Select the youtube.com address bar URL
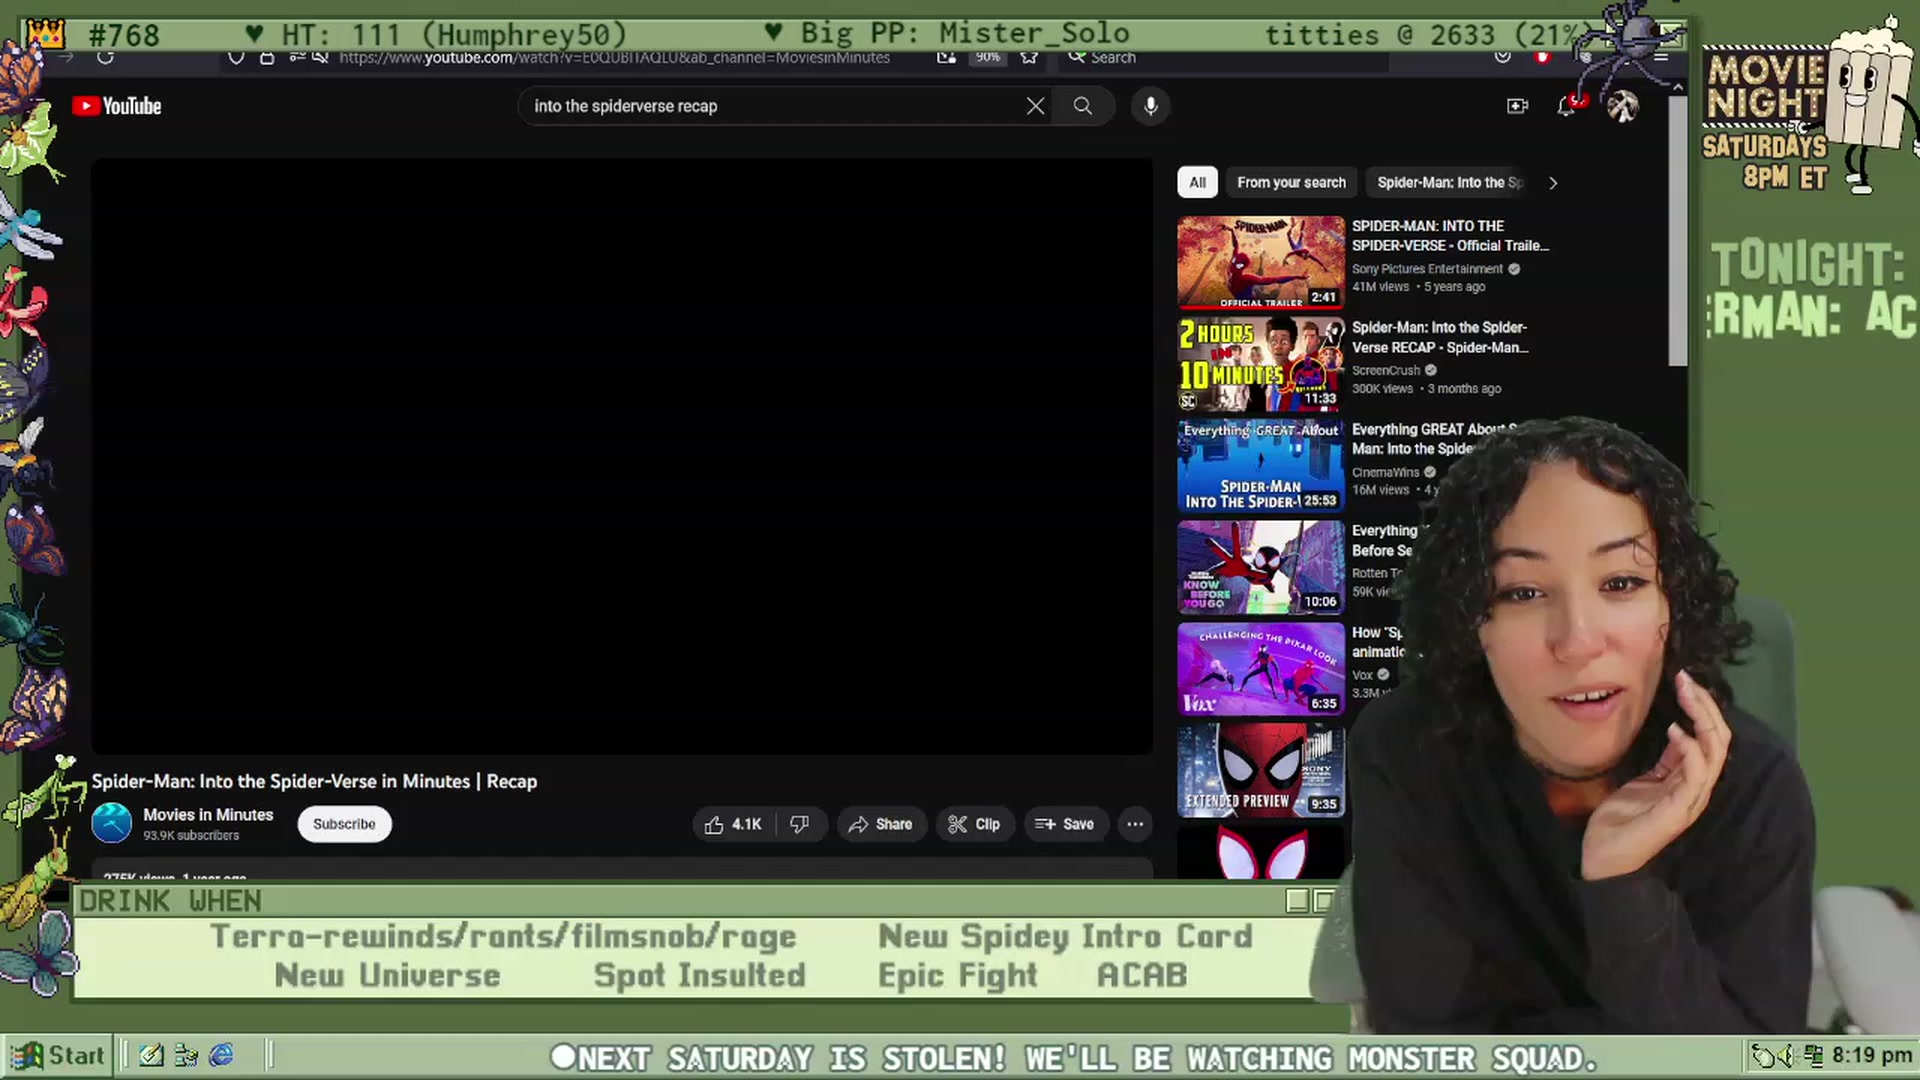The width and height of the screenshot is (1920, 1080). tap(614, 57)
